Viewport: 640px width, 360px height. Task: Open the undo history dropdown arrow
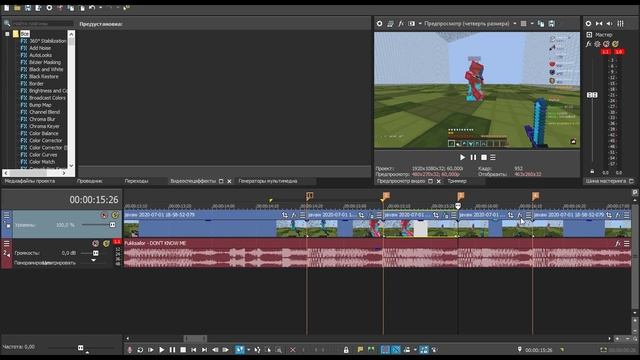pyautogui.click(x=100, y=8)
